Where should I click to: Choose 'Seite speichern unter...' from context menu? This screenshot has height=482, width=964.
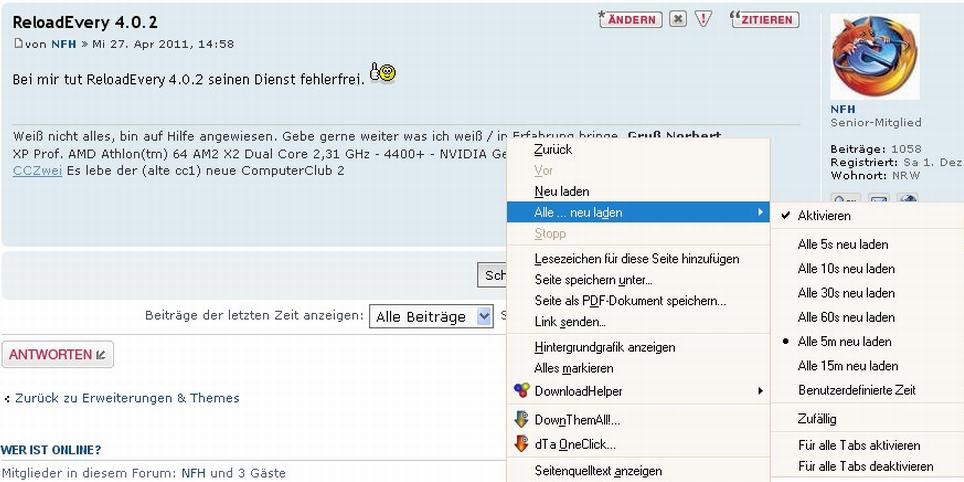[593, 280]
